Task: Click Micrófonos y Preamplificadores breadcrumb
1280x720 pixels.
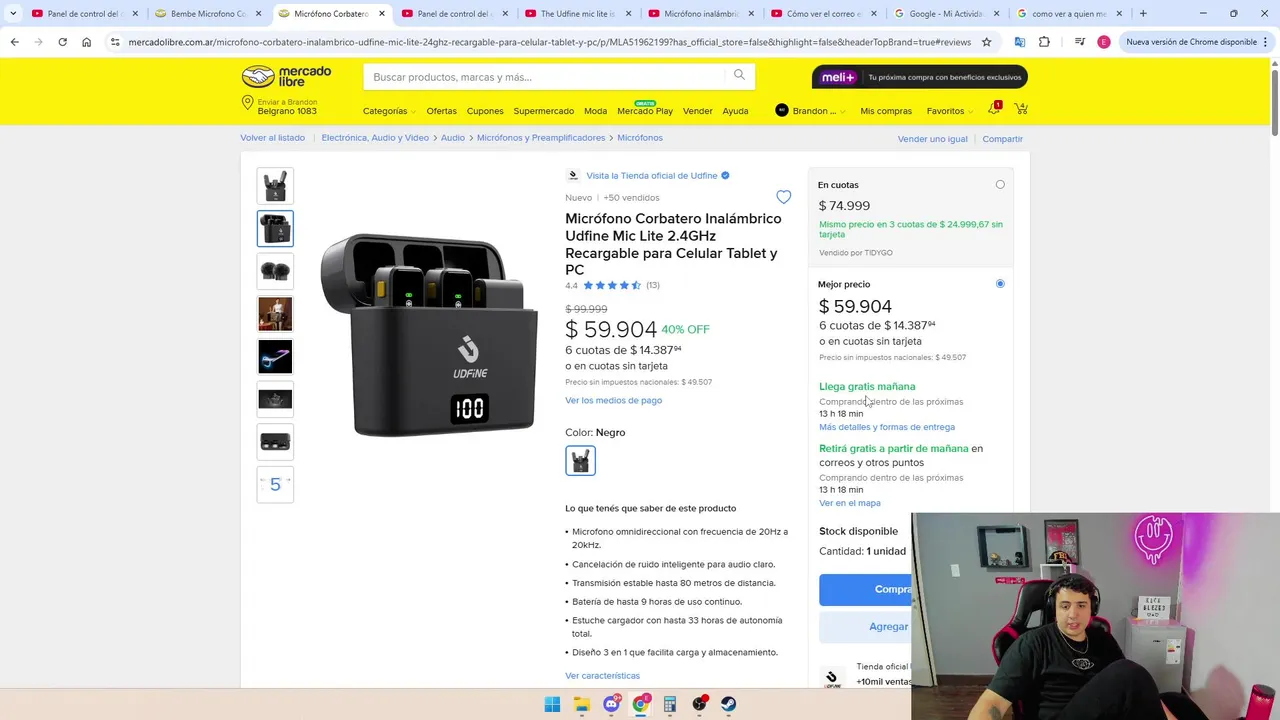Action: tap(541, 138)
